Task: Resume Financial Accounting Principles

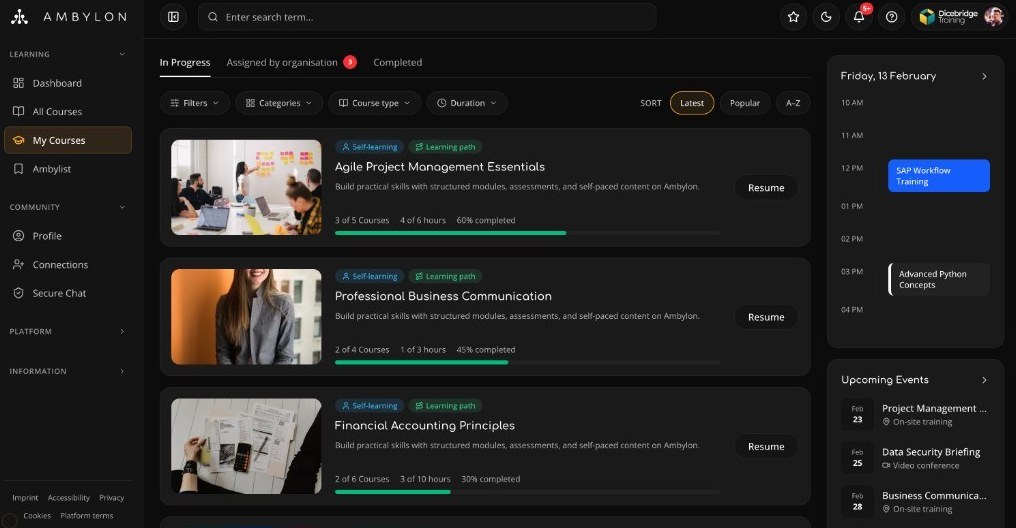Action: point(766,446)
